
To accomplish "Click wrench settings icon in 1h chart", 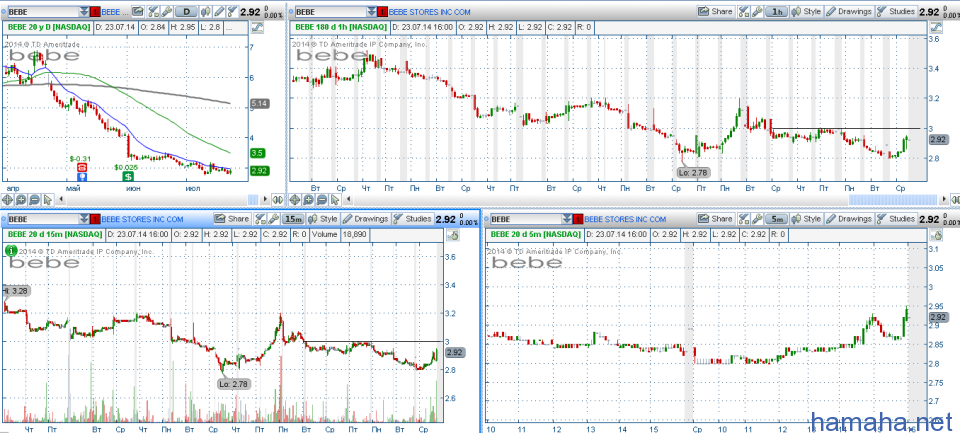I will pos(757,12).
